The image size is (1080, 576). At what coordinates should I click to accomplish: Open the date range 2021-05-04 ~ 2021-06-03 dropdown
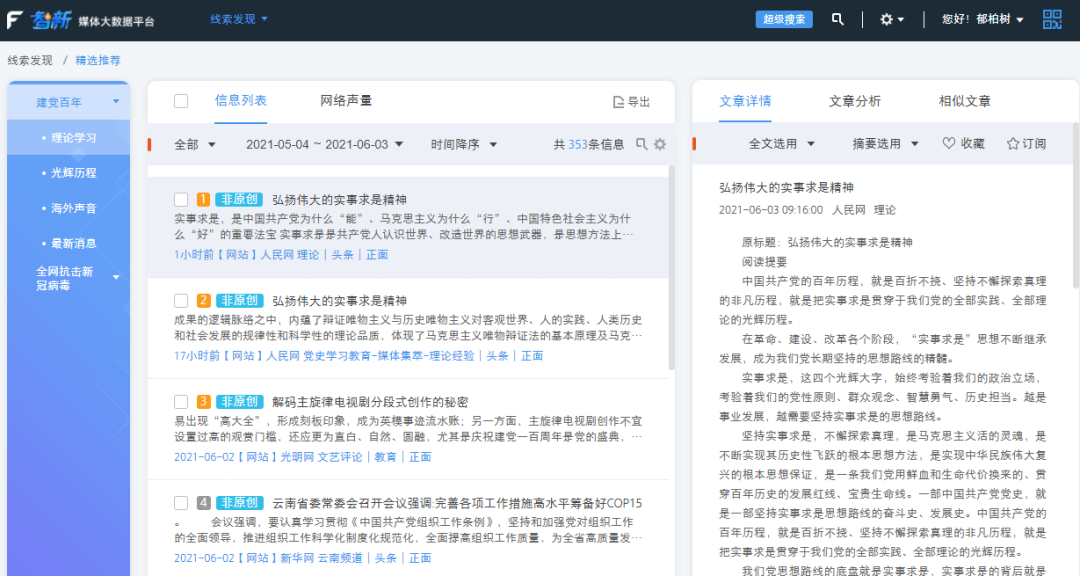pos(324,145)
